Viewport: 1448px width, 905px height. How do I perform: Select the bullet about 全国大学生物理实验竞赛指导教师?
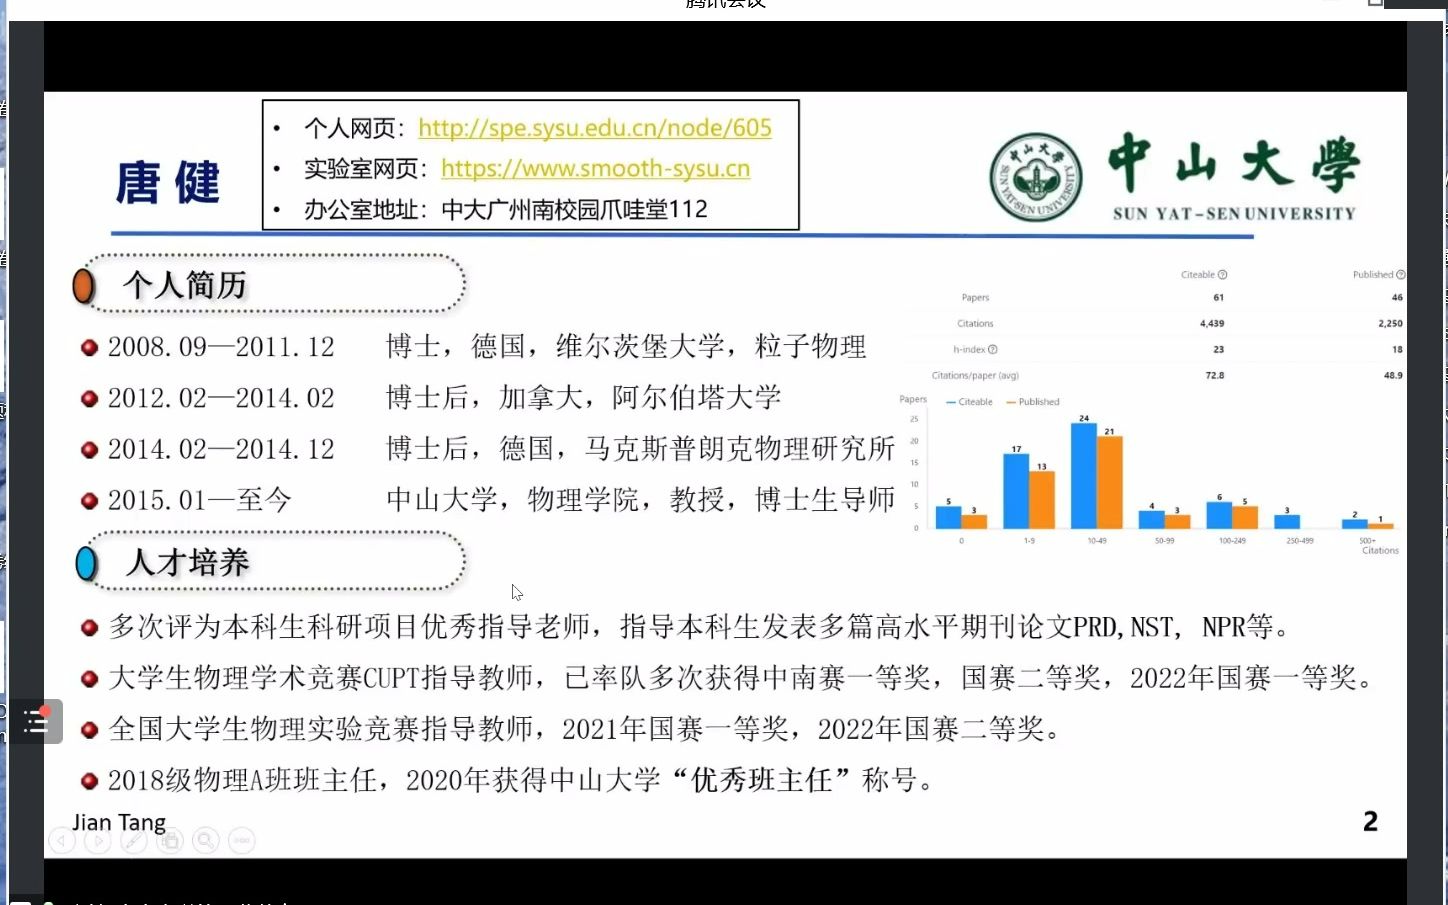coord(585,729)
